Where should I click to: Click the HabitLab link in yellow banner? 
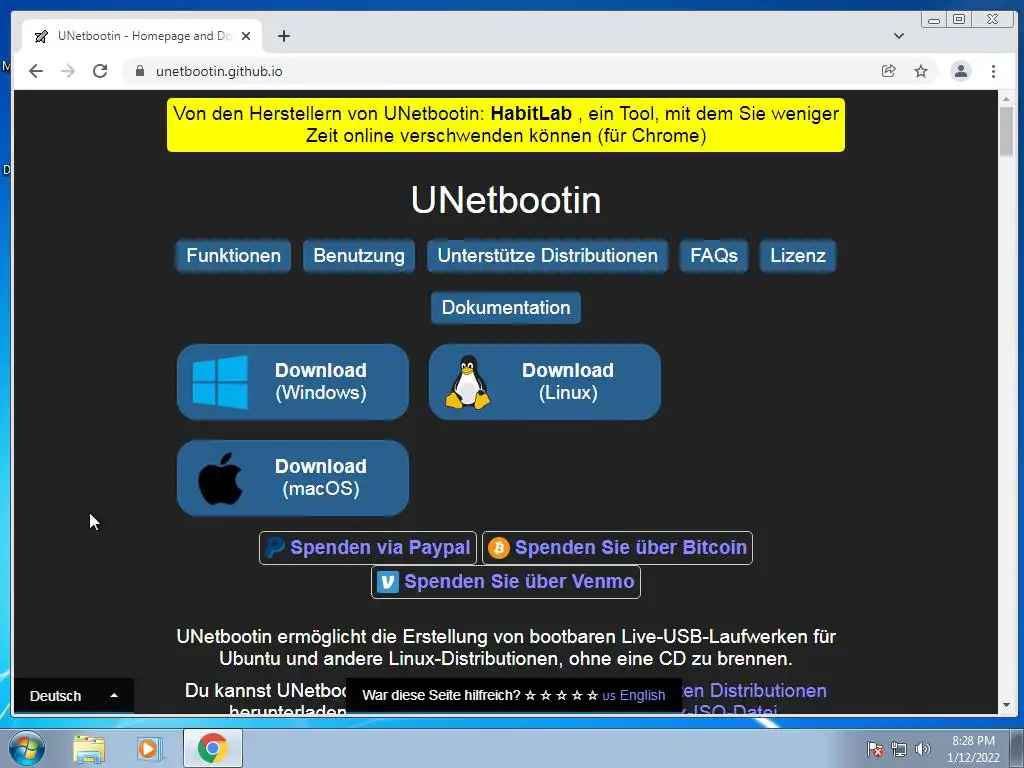[531, 114]
